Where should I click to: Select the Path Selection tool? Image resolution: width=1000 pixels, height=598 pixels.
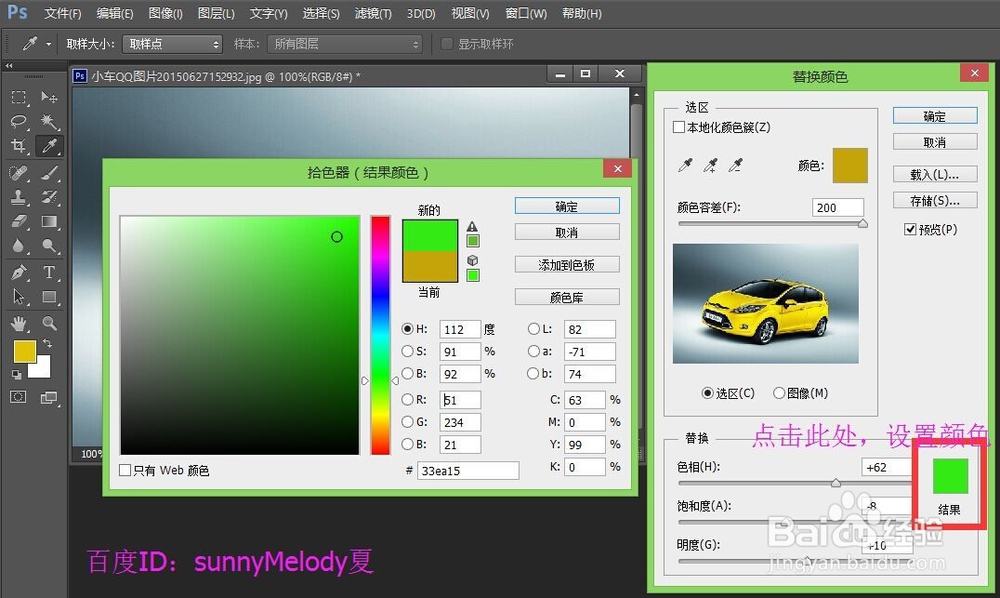coord(18,296)
